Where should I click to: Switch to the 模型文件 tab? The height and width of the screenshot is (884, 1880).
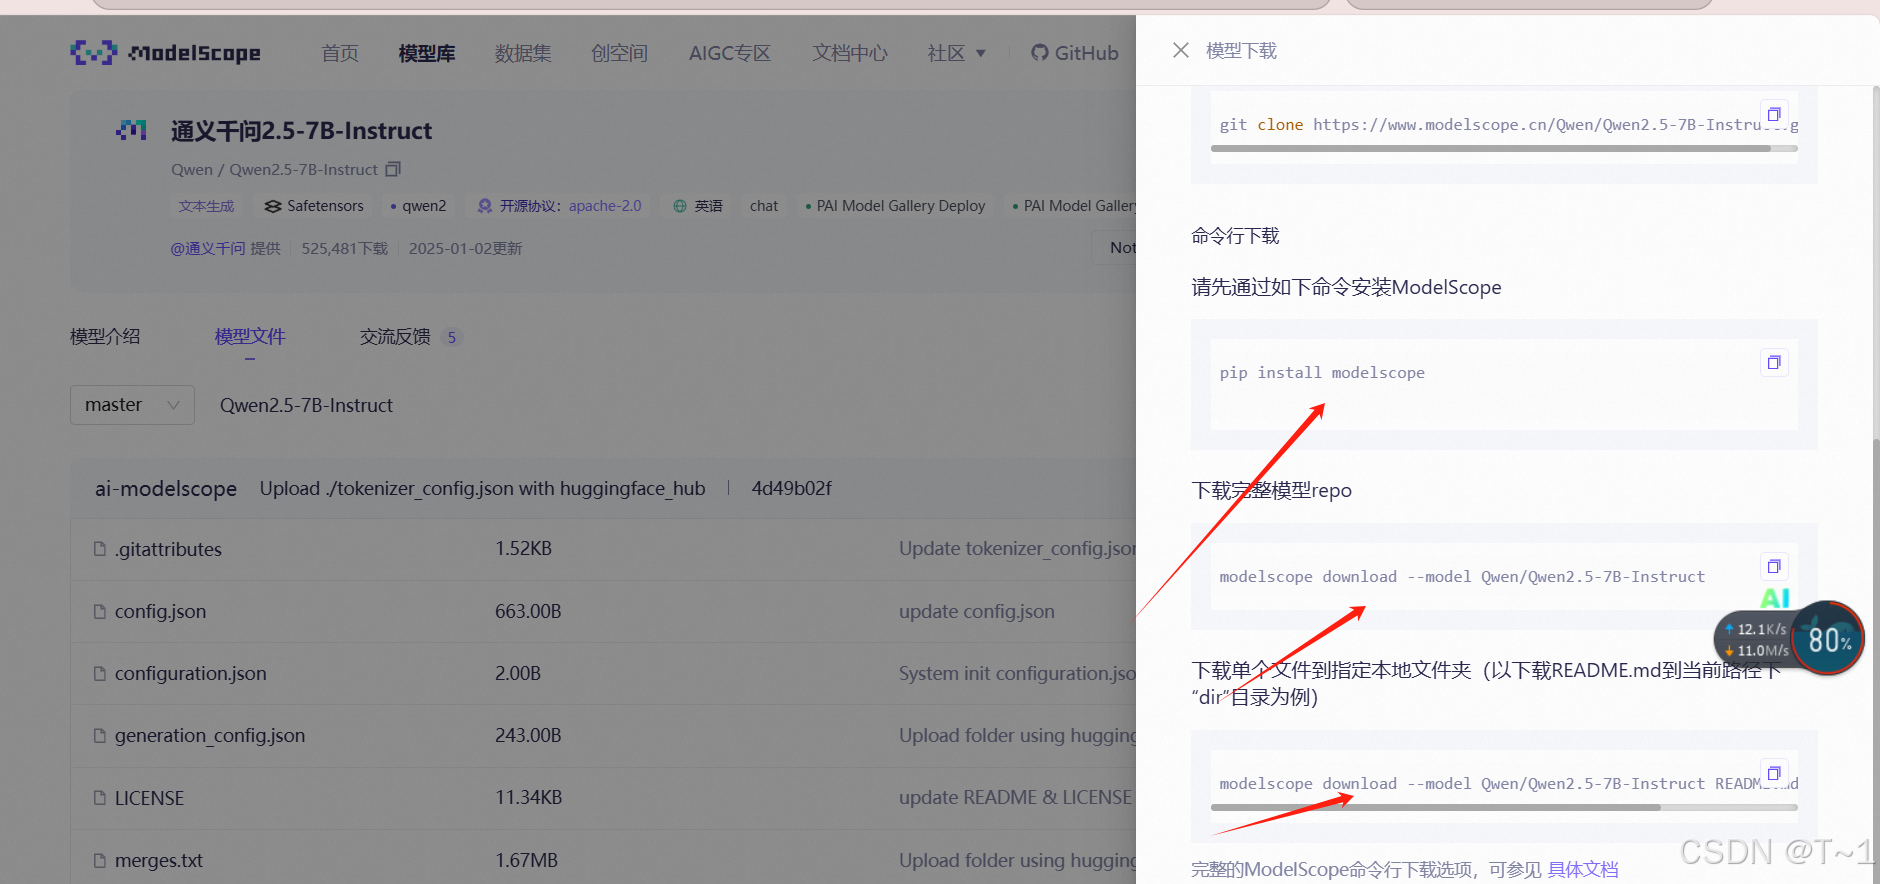coord(250,337)
